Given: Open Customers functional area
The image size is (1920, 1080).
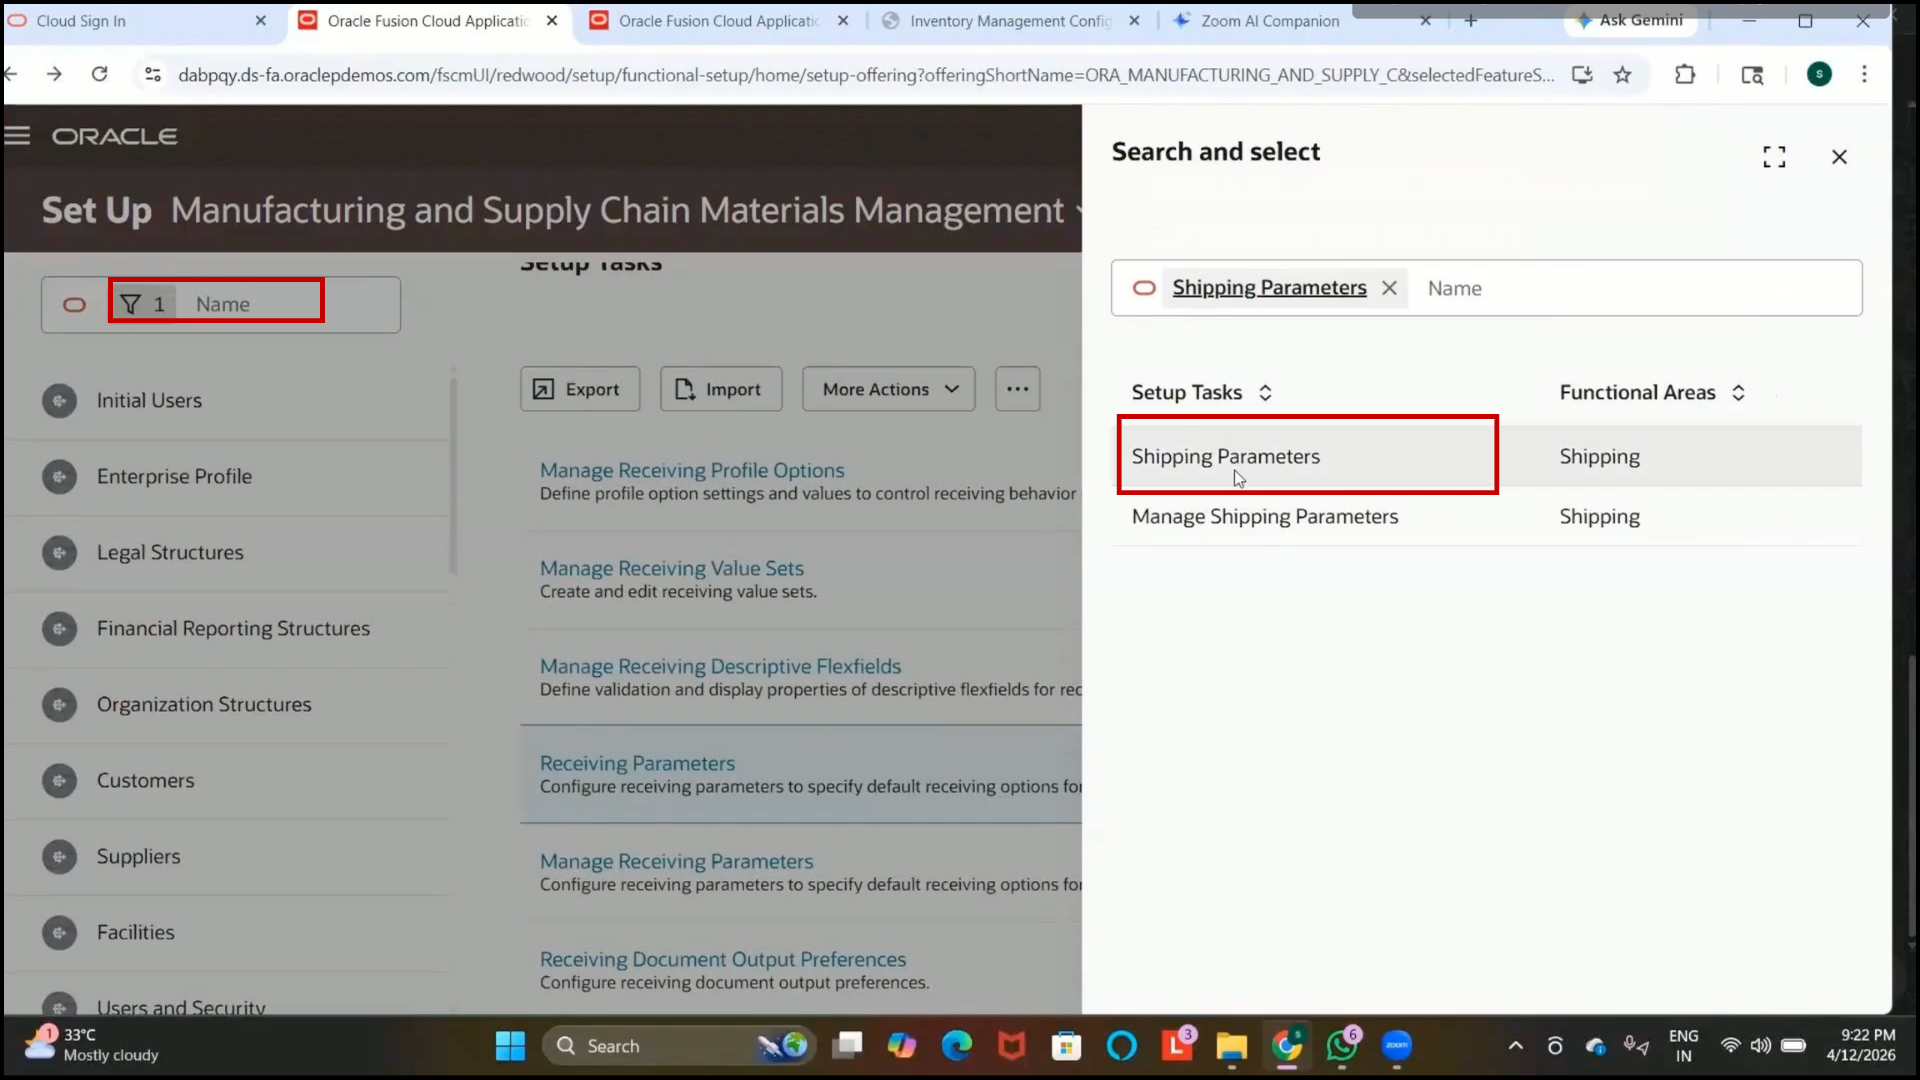Looking at the screenshot, I should (x=145, y=780).
